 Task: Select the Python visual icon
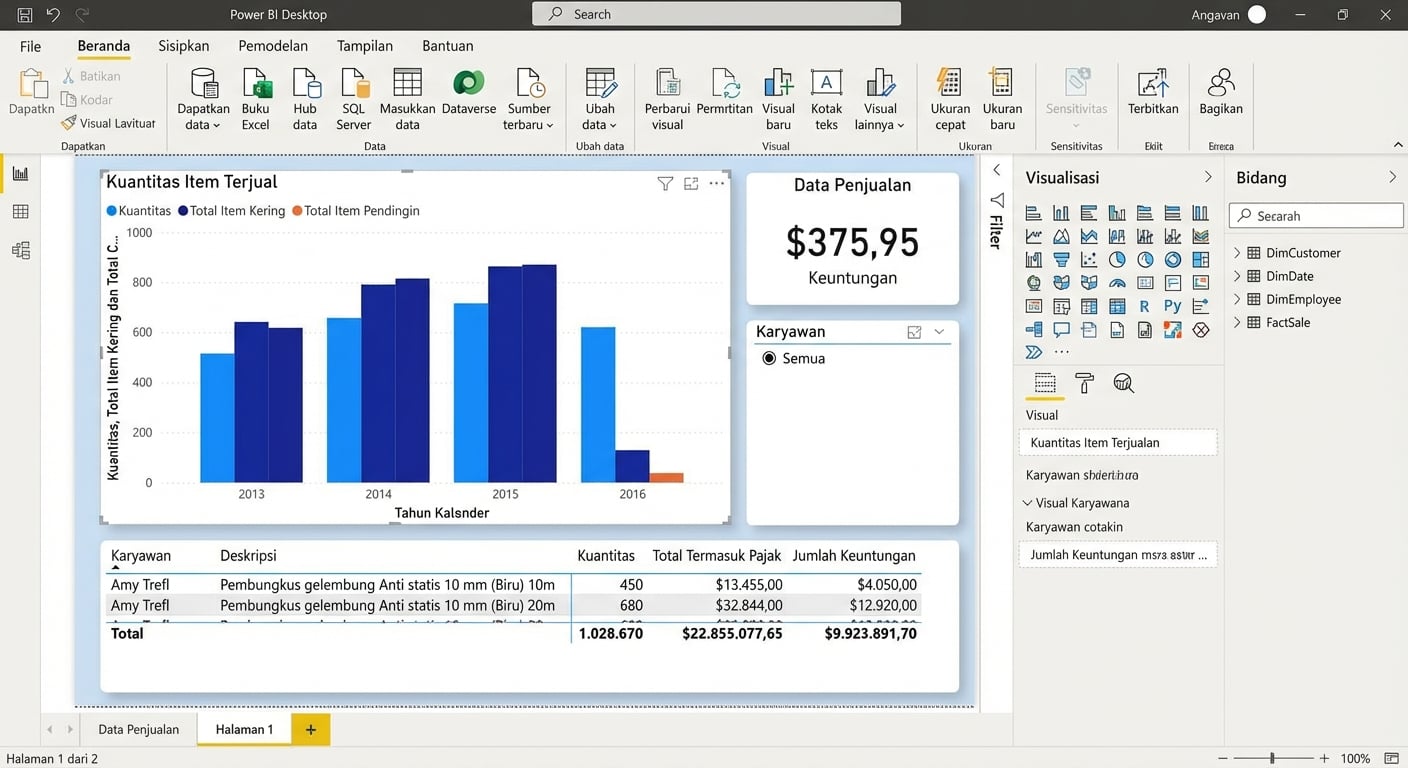pyautogui.click(x=1173, y=307)
